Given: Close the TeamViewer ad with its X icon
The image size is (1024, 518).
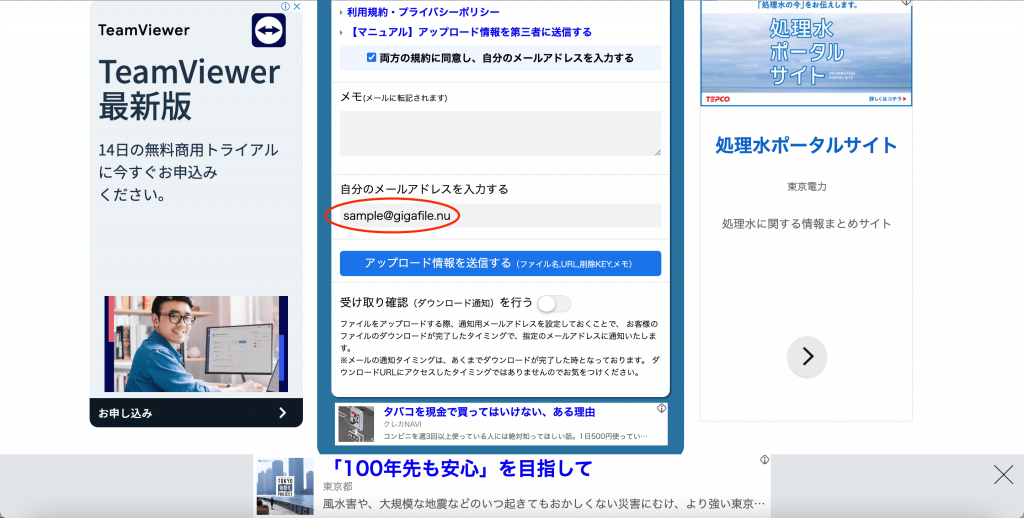Looking at the screenshot, I should 296,7.
